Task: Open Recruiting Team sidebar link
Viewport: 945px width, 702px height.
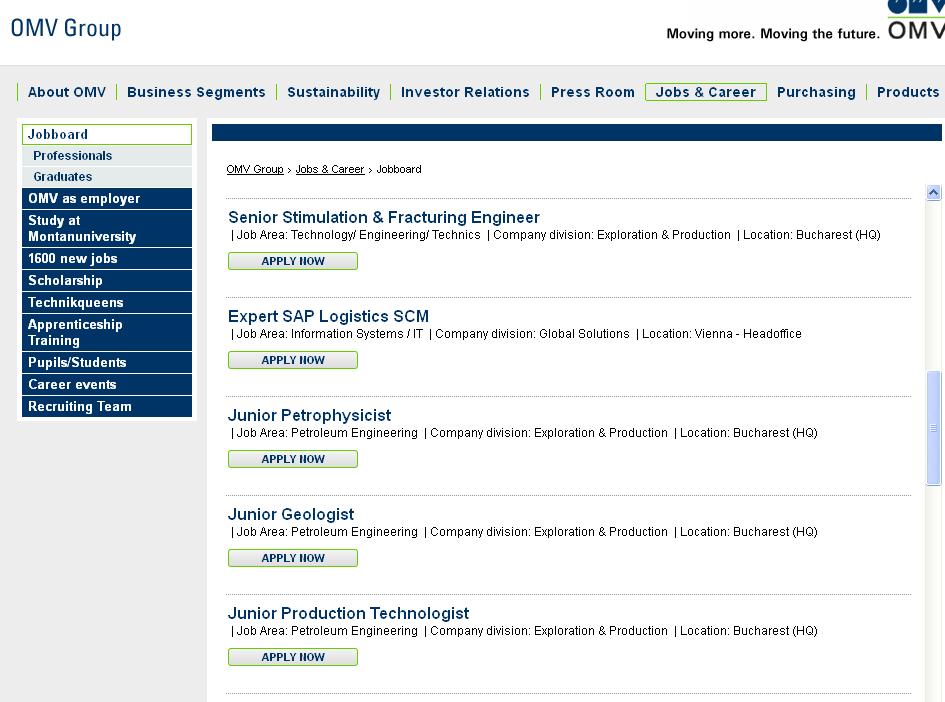Action: tap(107, 406)
